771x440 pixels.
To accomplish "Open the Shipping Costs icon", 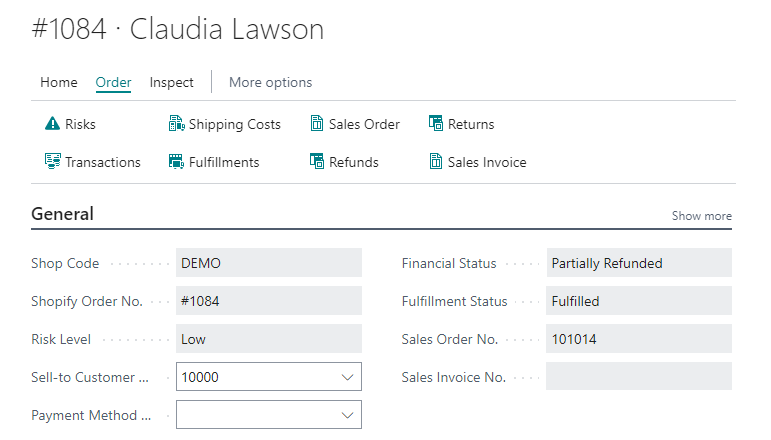I will pos(176,124).
